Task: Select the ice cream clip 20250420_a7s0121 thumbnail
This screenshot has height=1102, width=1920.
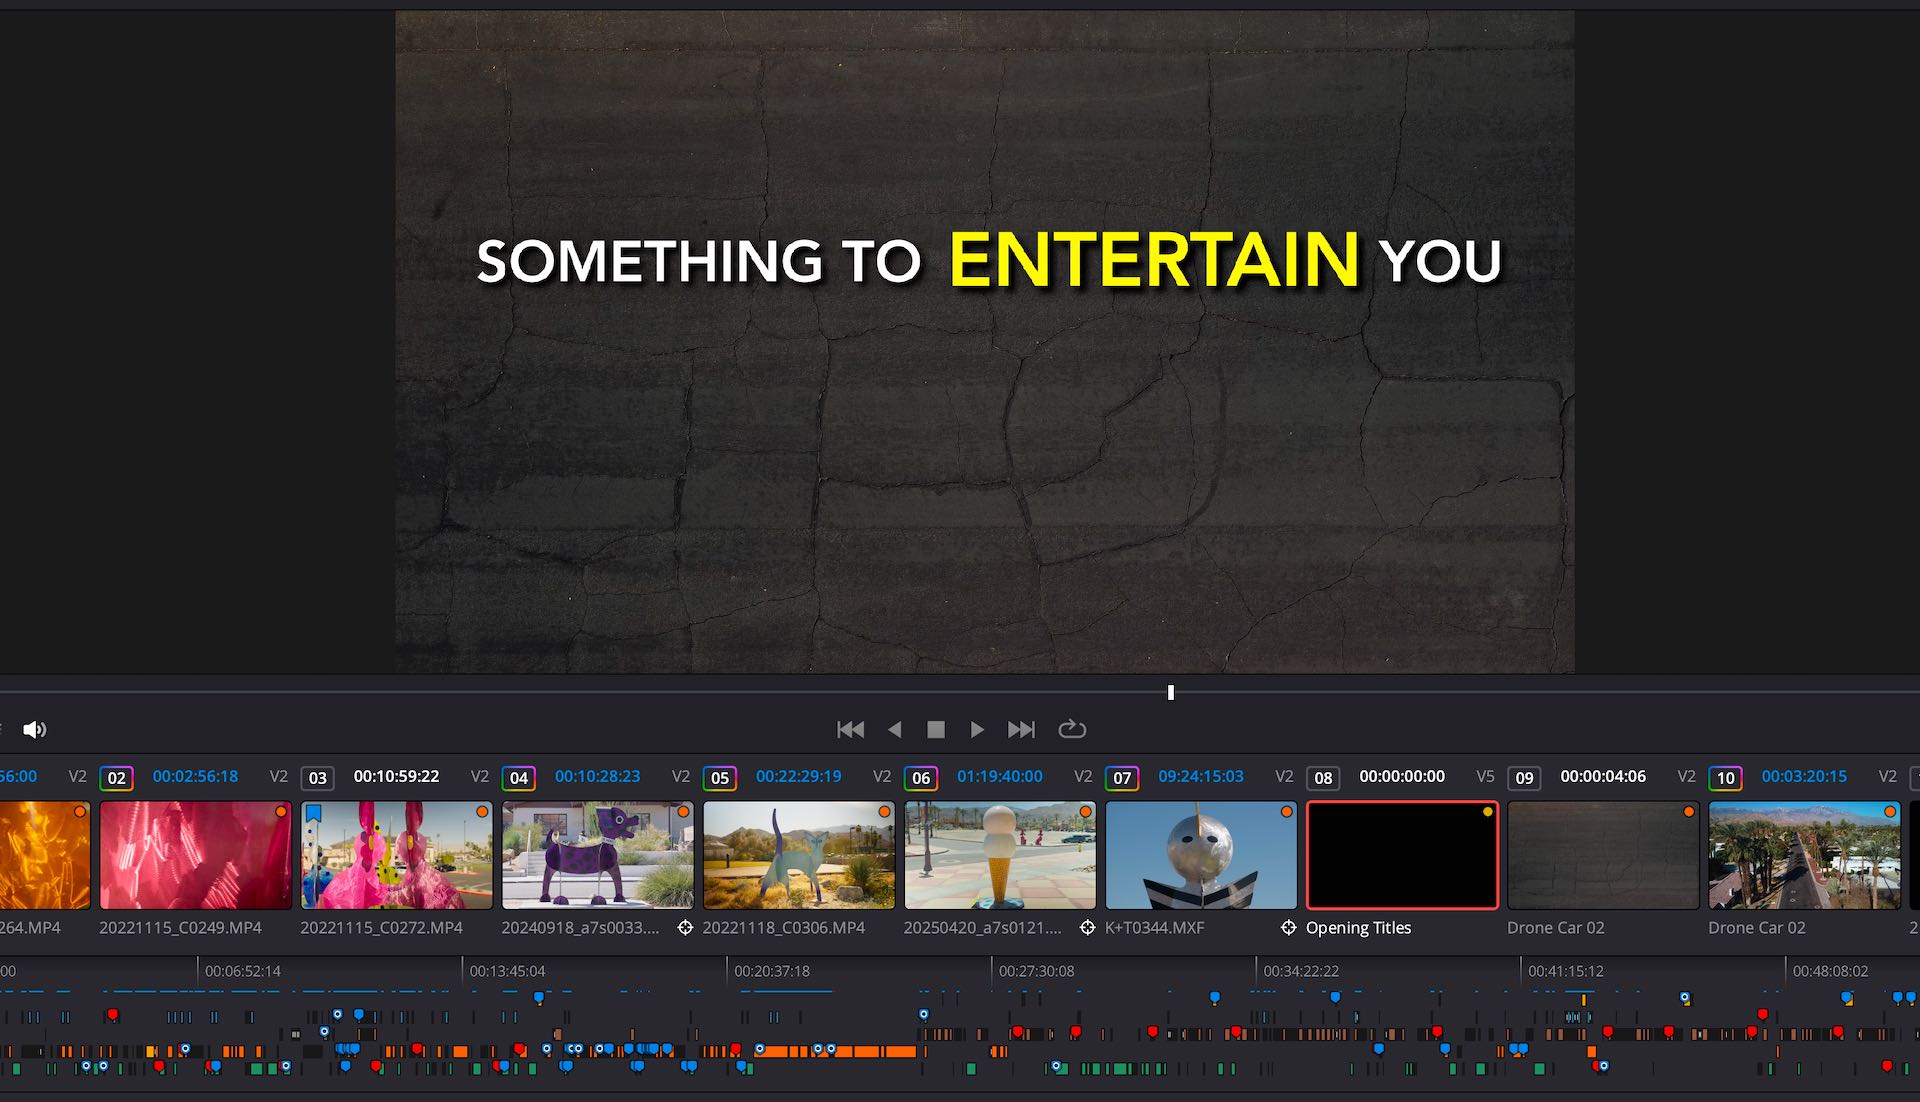Action: 998,855
